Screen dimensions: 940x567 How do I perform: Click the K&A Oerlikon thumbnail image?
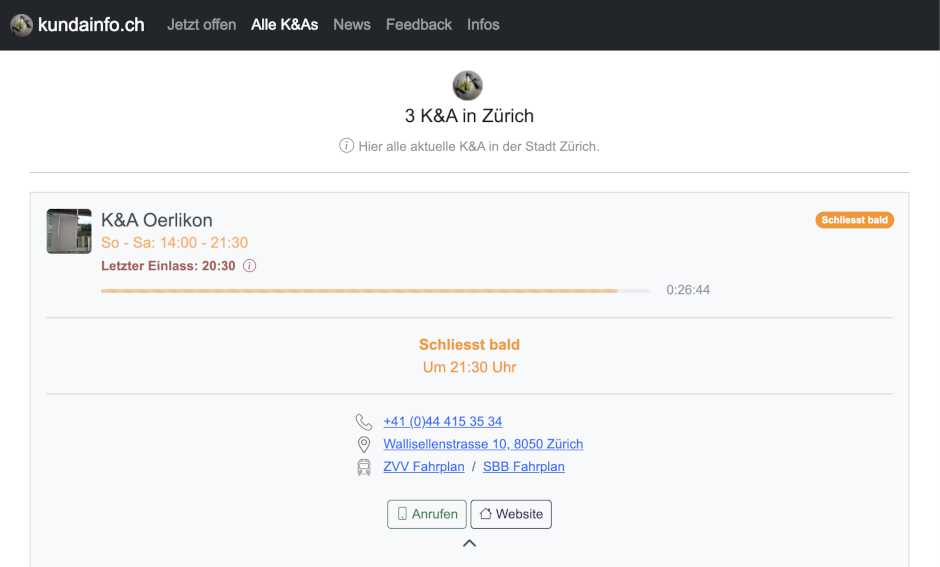[x=69, y=231]
